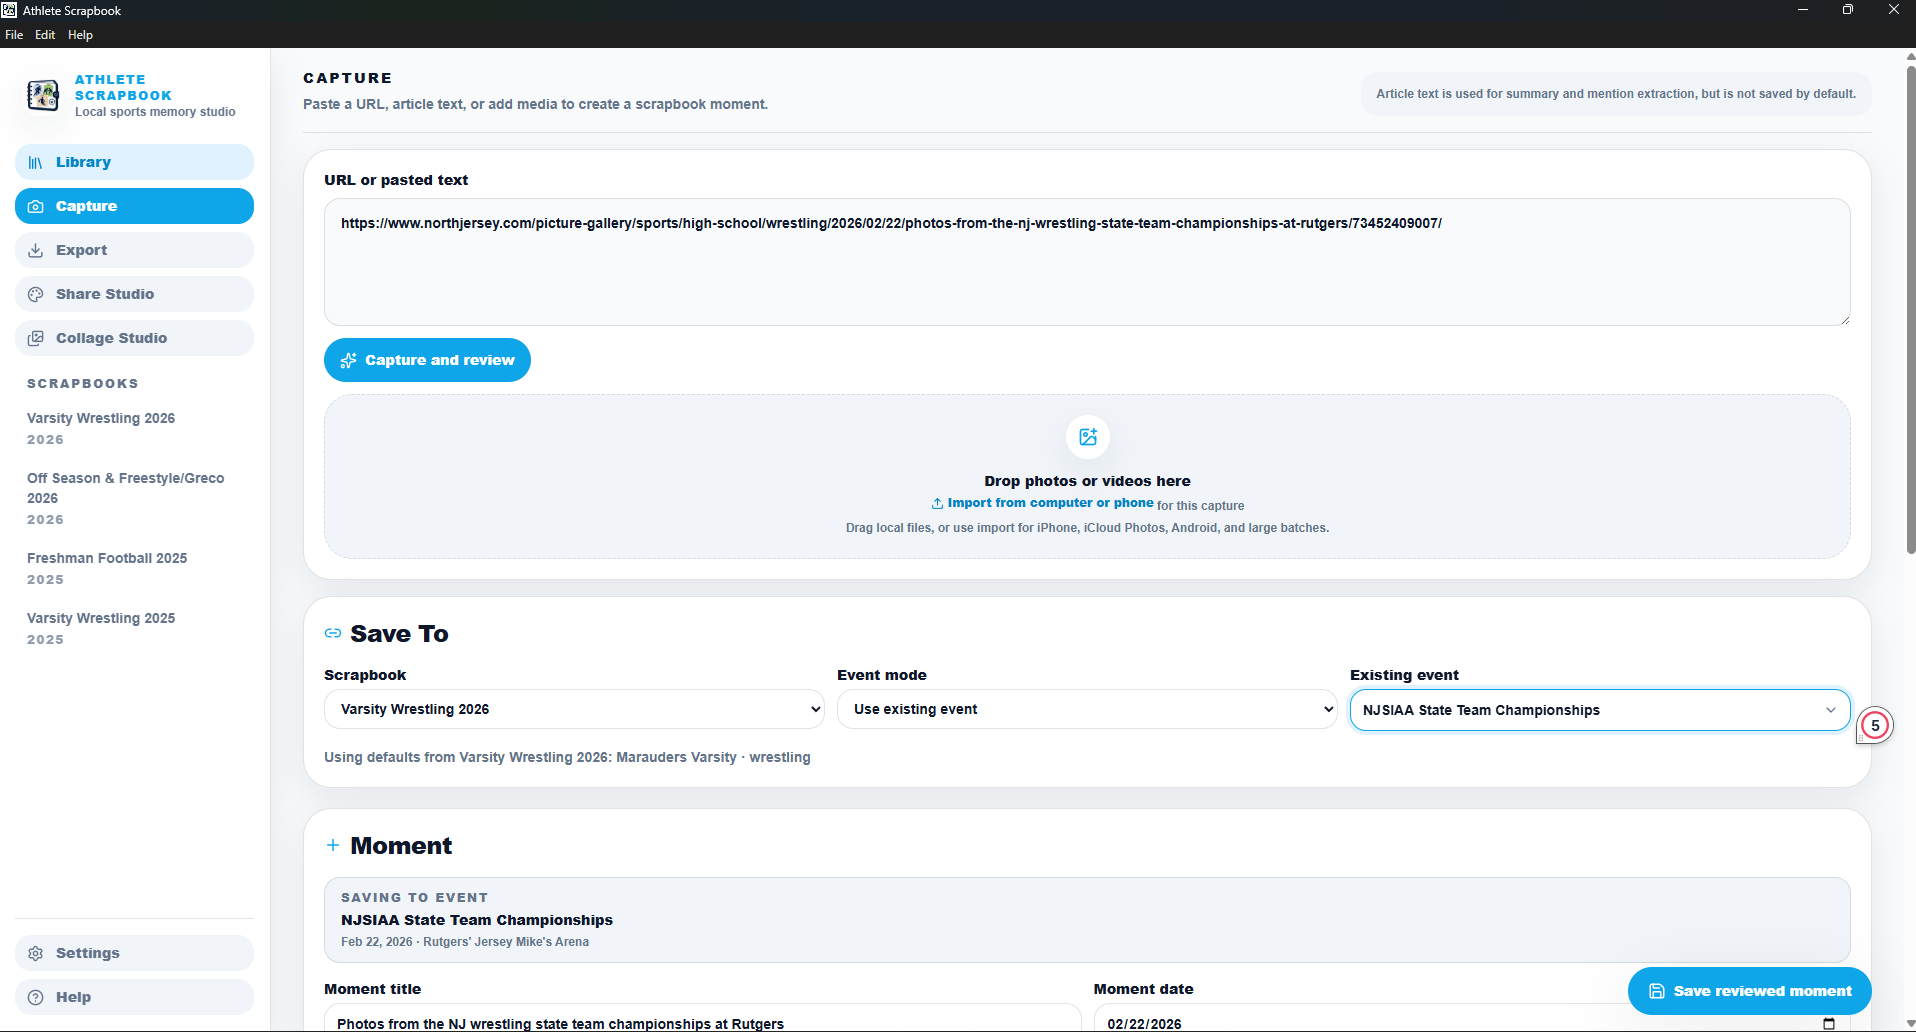Click the add-image icon in the drop zone
This screenshot has width=1916, height=1032.
[1088, 437]
